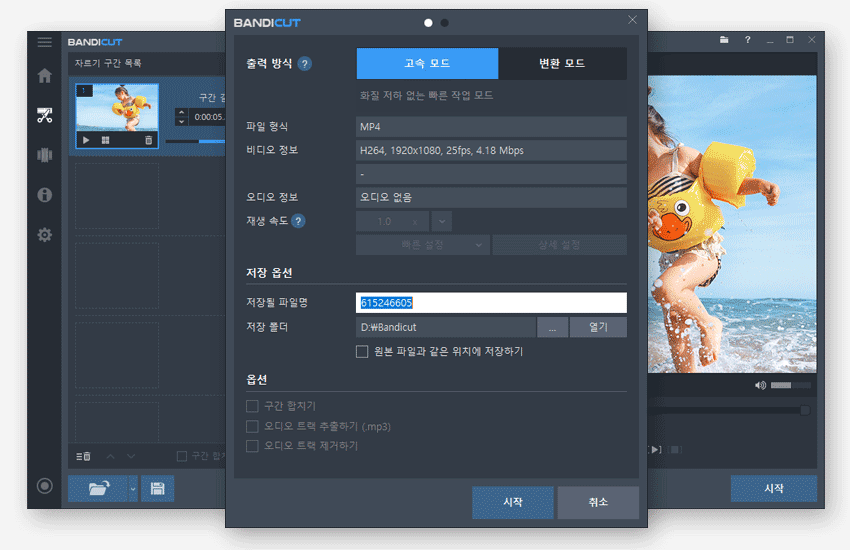Close the export dialog
The height and width of the screenshot is (550, 850).
click(632, 20)
